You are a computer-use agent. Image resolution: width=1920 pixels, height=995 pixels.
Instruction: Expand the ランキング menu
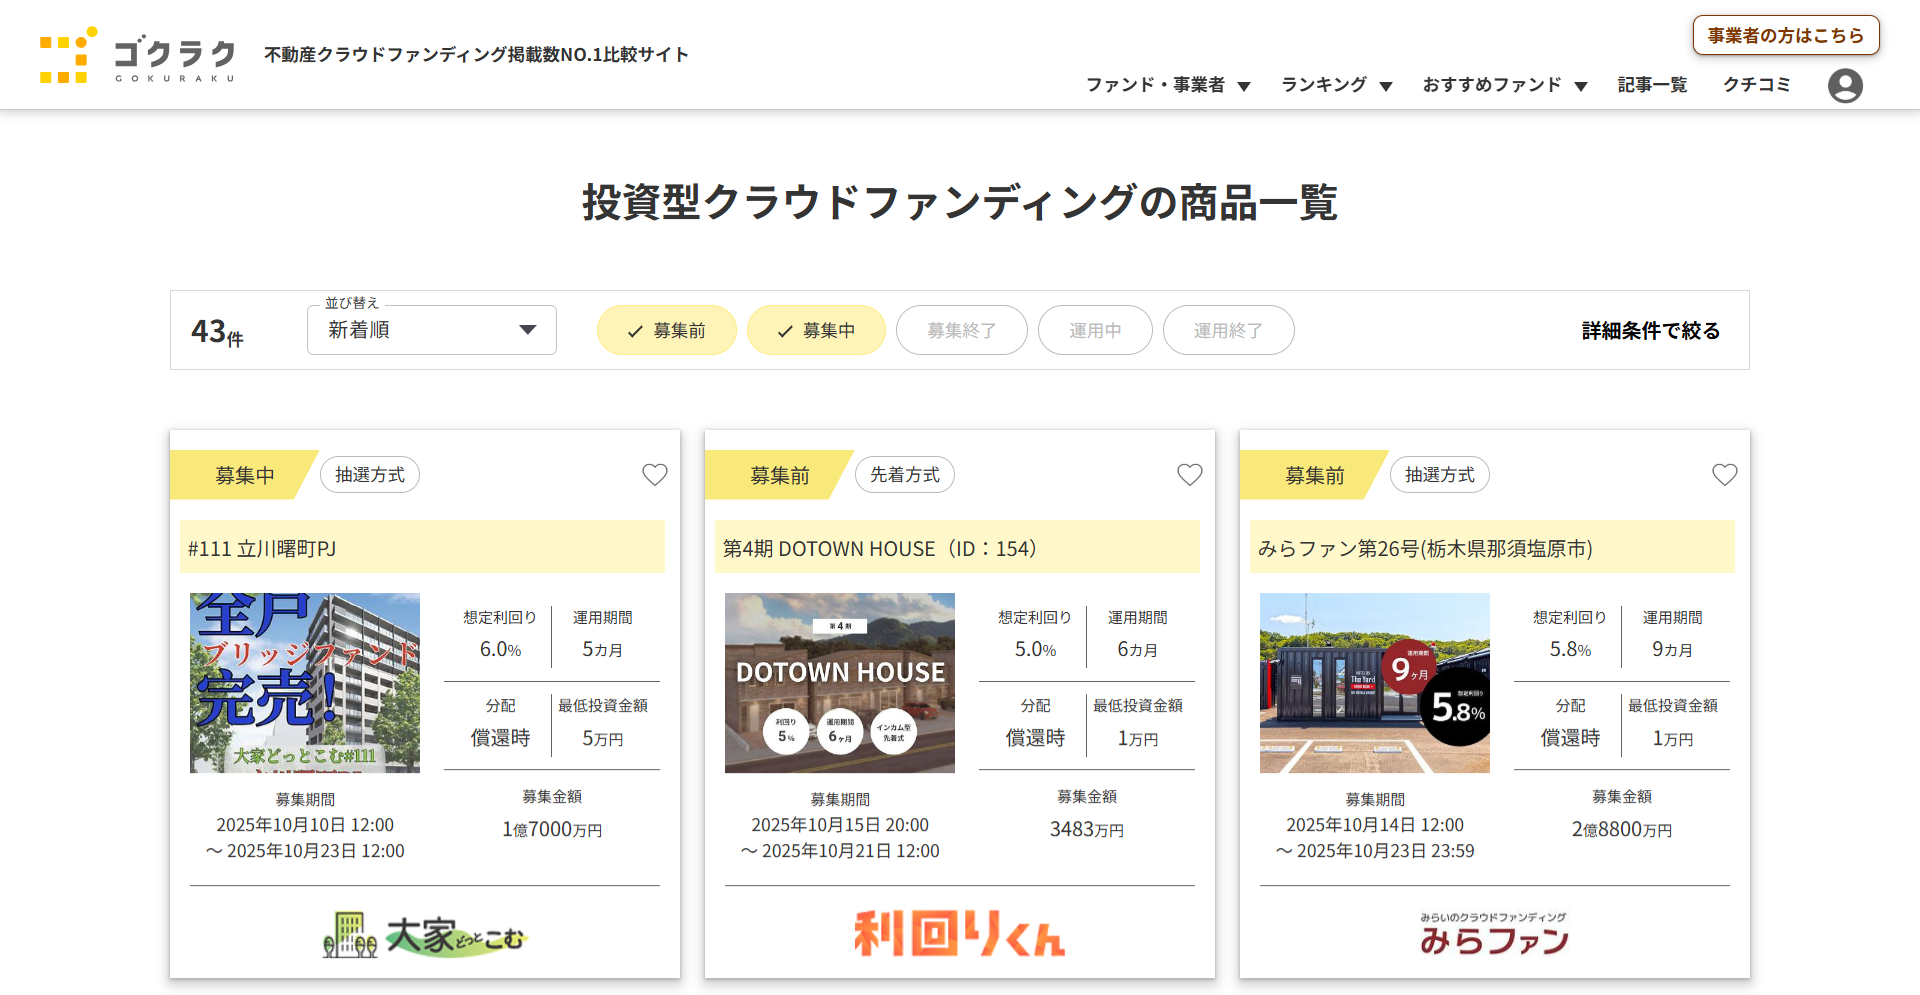pyautogui.click(x=1336, y=85)
